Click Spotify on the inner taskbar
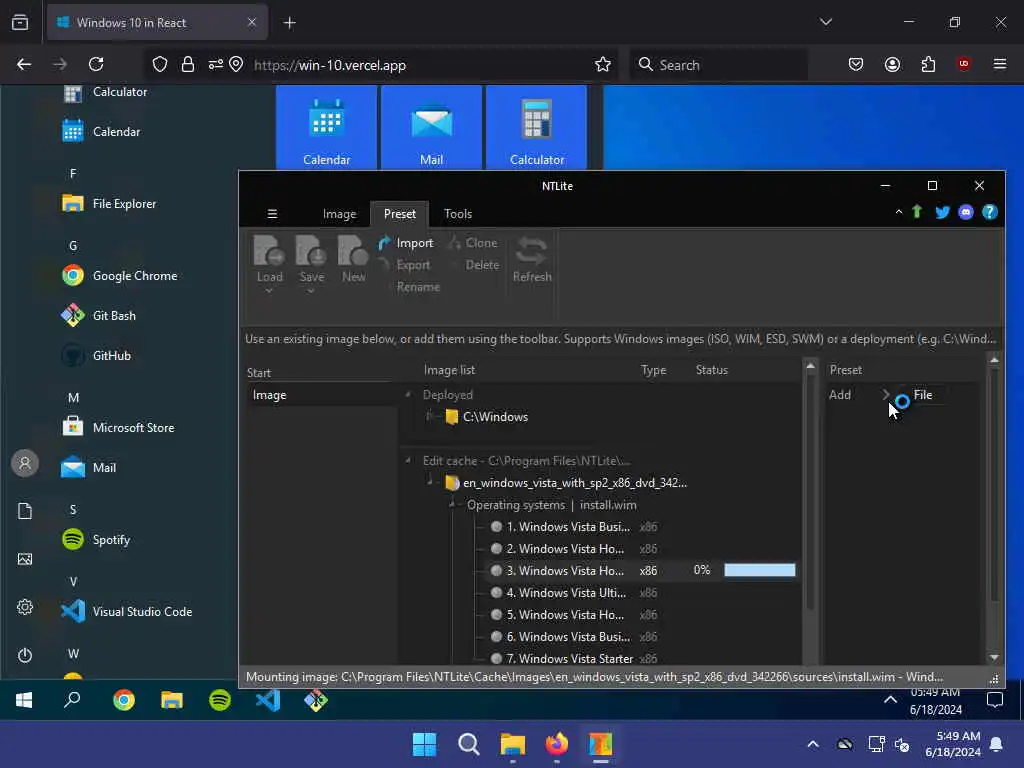The image size is (1024, 768). [x=220, y=700]
